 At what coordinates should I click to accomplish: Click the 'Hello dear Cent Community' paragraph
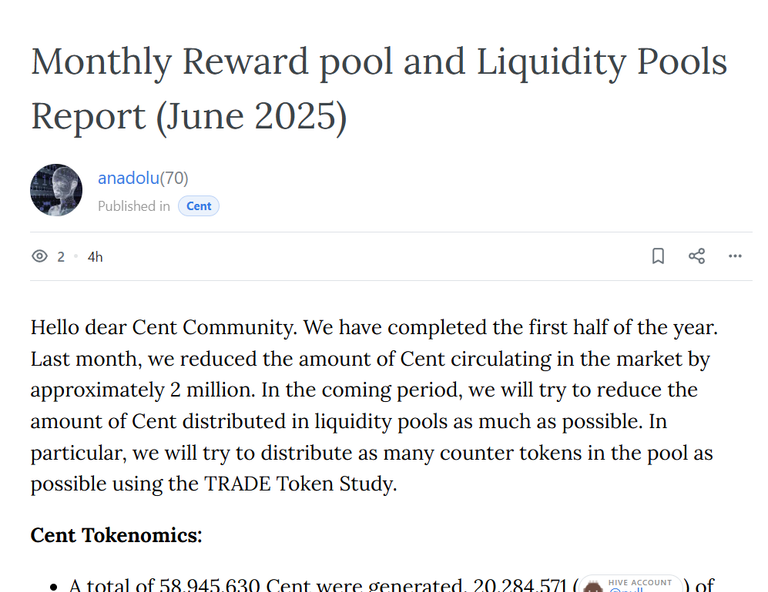(x=374, y=405)
